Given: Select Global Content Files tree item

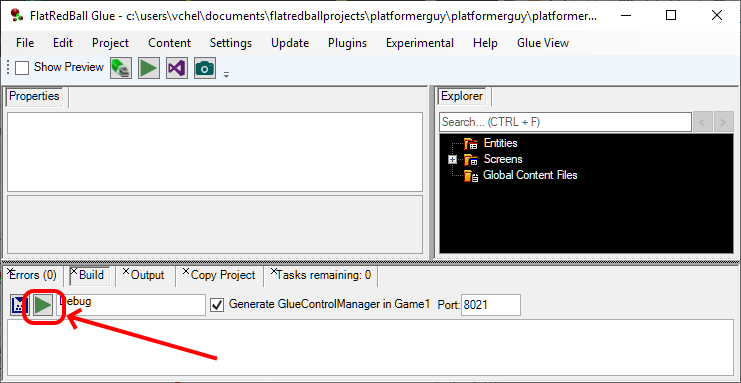Looking at the screenshot, I should (x=530, y=175).
